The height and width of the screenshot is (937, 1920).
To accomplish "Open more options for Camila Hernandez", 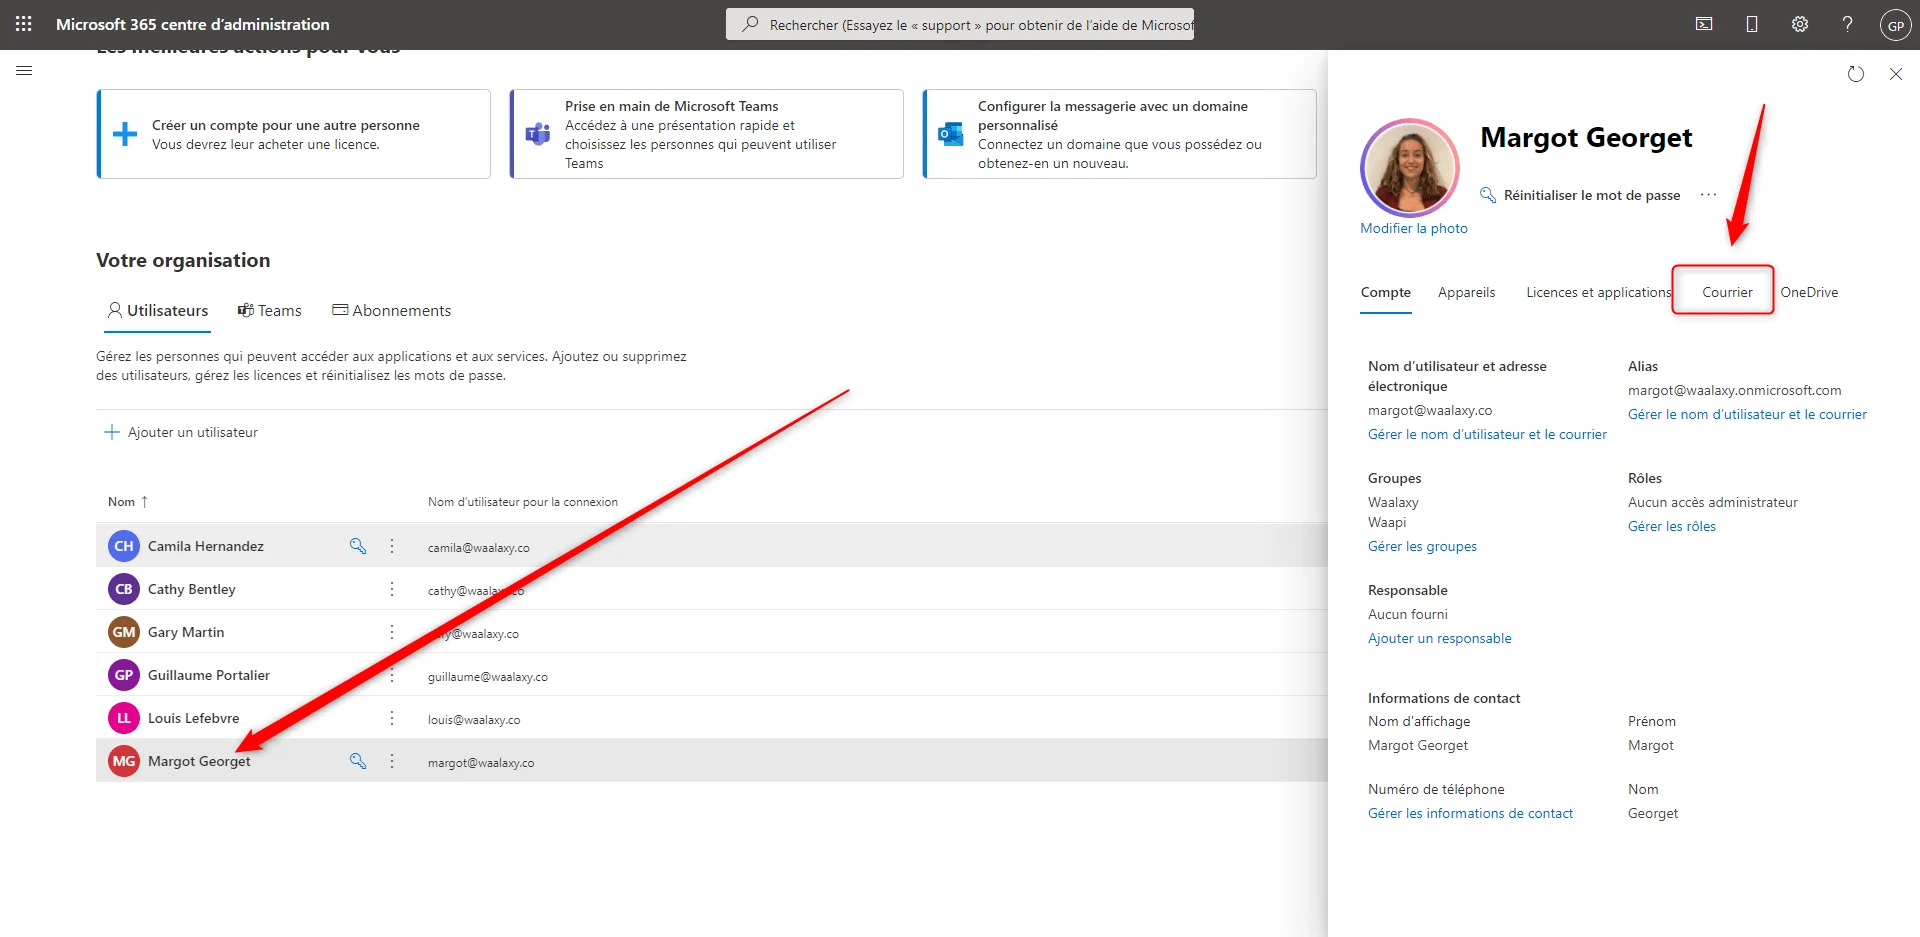I will [x=392, y=546].
